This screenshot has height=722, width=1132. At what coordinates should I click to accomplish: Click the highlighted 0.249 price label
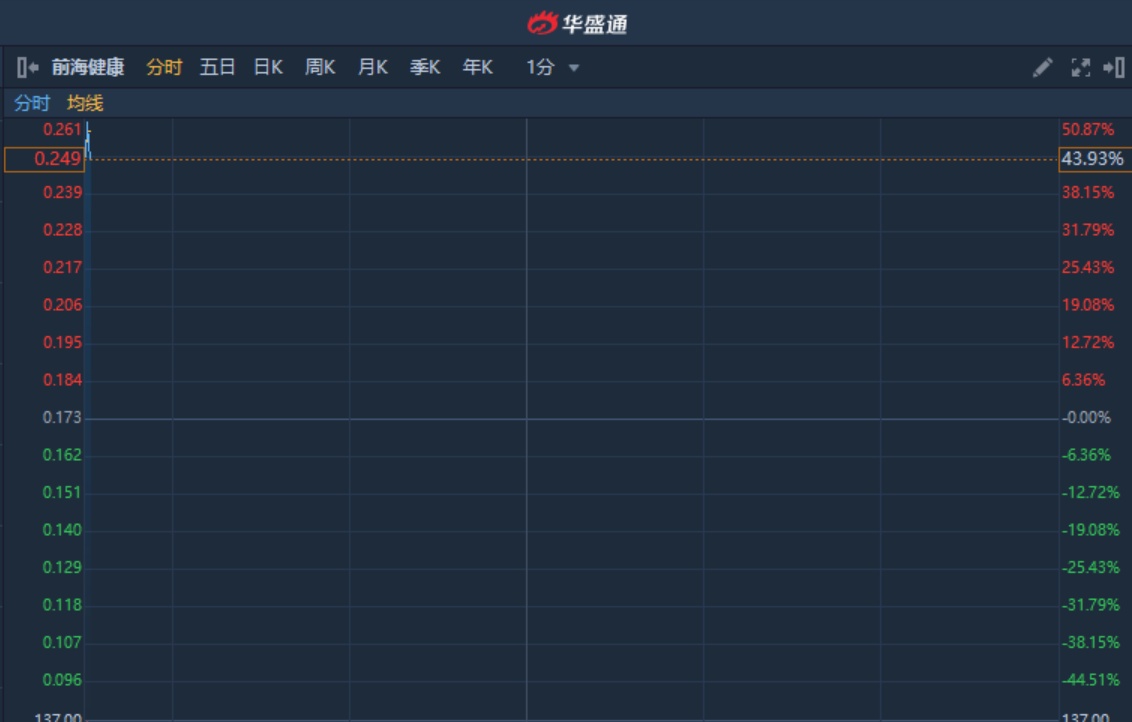point(45,160)
